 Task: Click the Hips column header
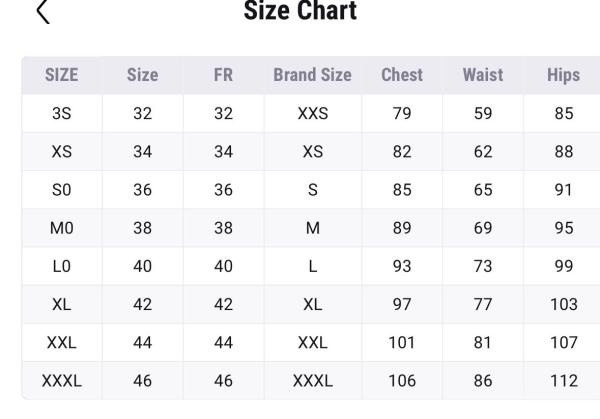click(x=564, y=75)
